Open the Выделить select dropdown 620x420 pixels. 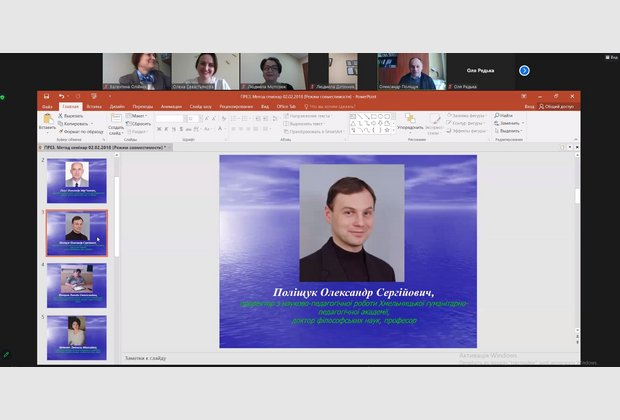pyautogui.click(x=508, y=131)
